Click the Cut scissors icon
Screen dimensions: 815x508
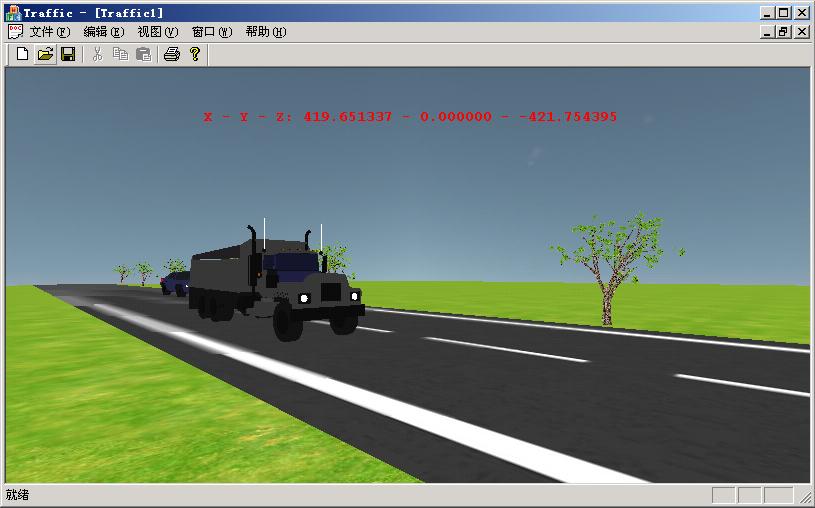tap(97, 54)
